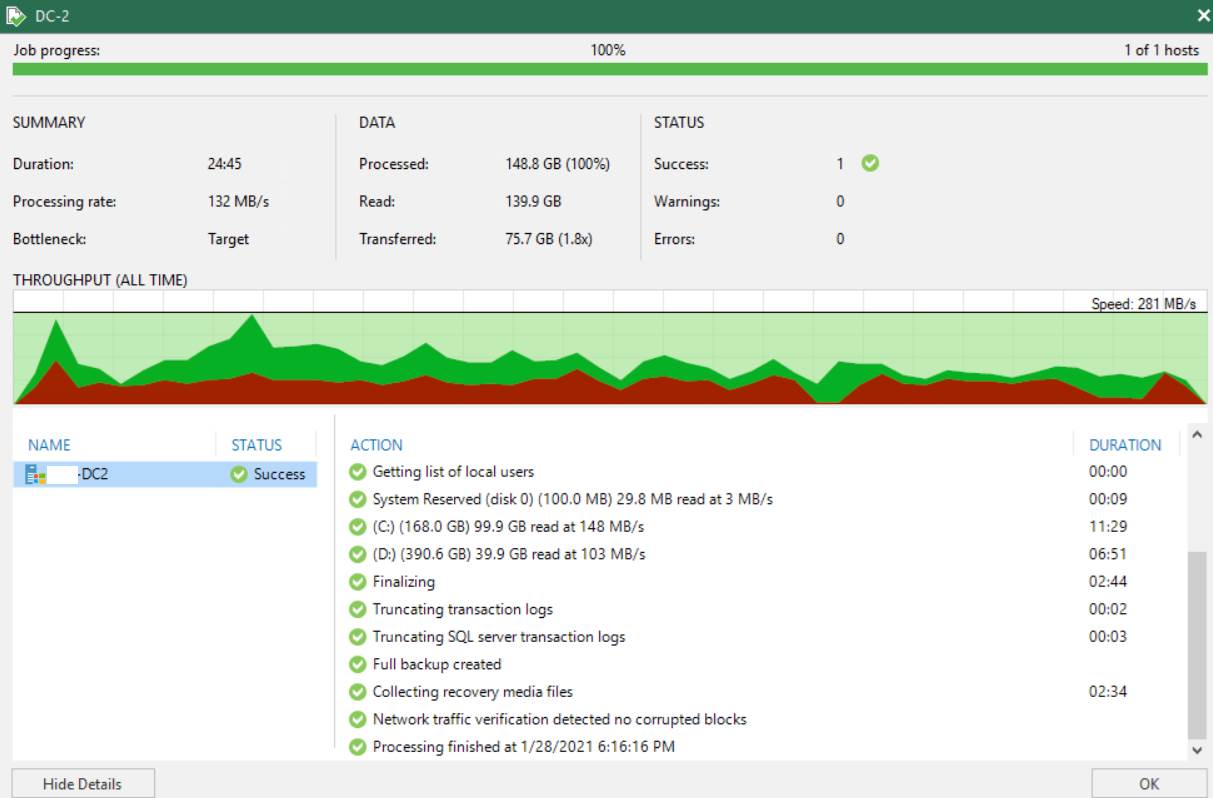
Task: Click the server icon beside DC2 host
Action: pos(36,474)
